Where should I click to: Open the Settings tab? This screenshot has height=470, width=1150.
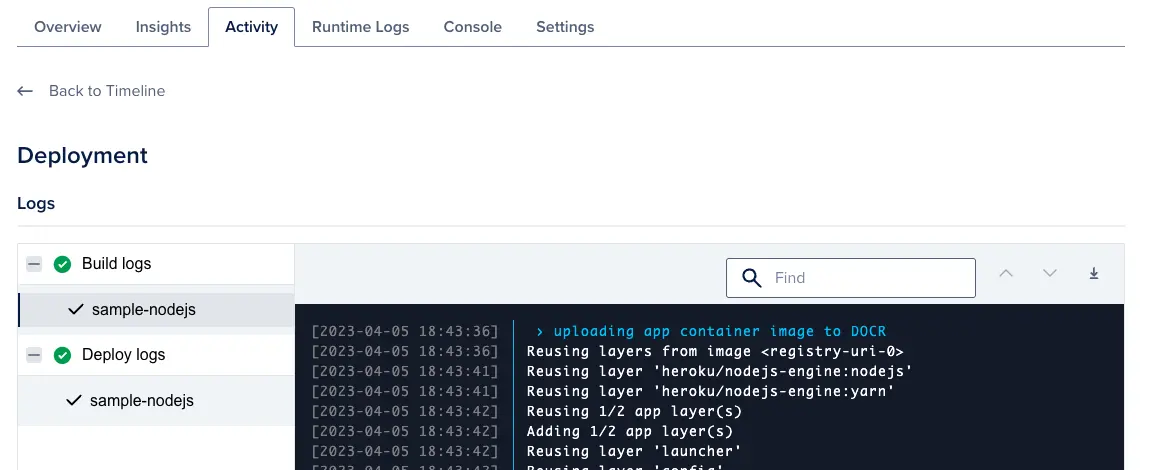565,27
